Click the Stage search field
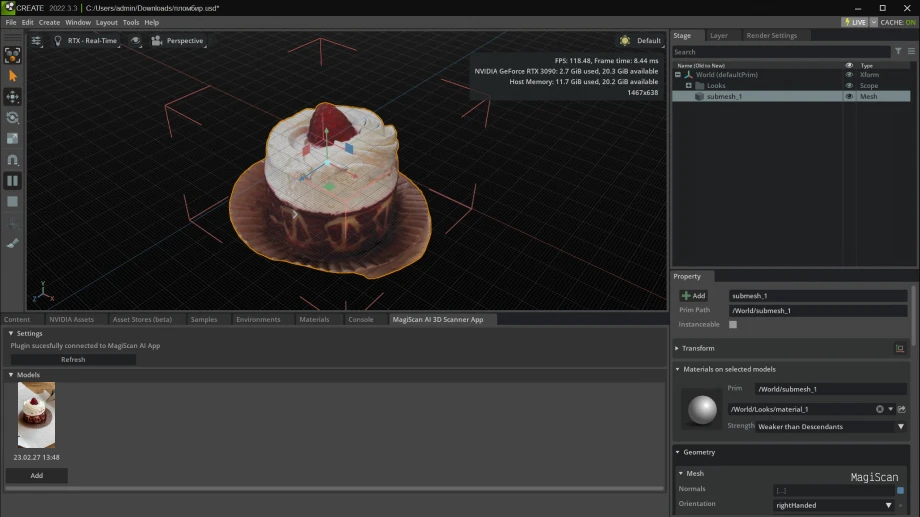The height and width of the screenshot is (517, 920). click(781, 52)
